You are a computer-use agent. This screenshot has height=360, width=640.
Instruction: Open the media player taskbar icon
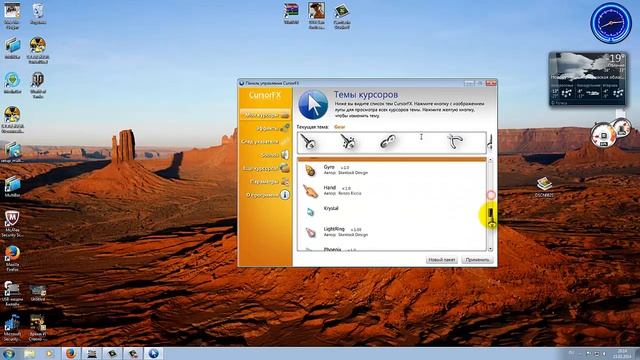pyautogui.click(x=50, y=353)
